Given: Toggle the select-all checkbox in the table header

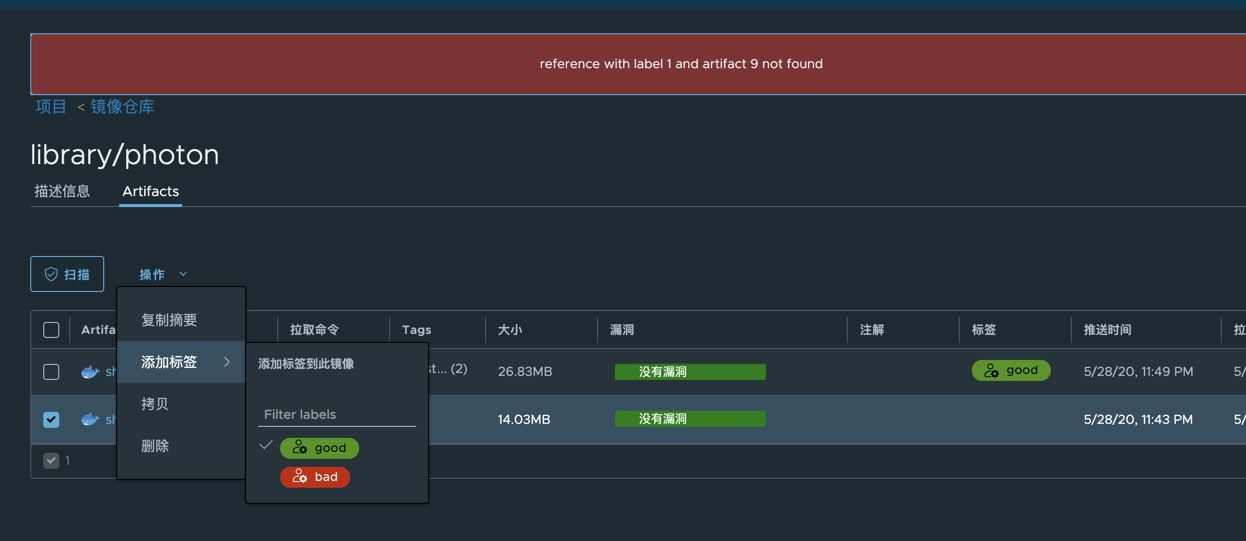Looking at the screenshot, I should click(51, 329).
